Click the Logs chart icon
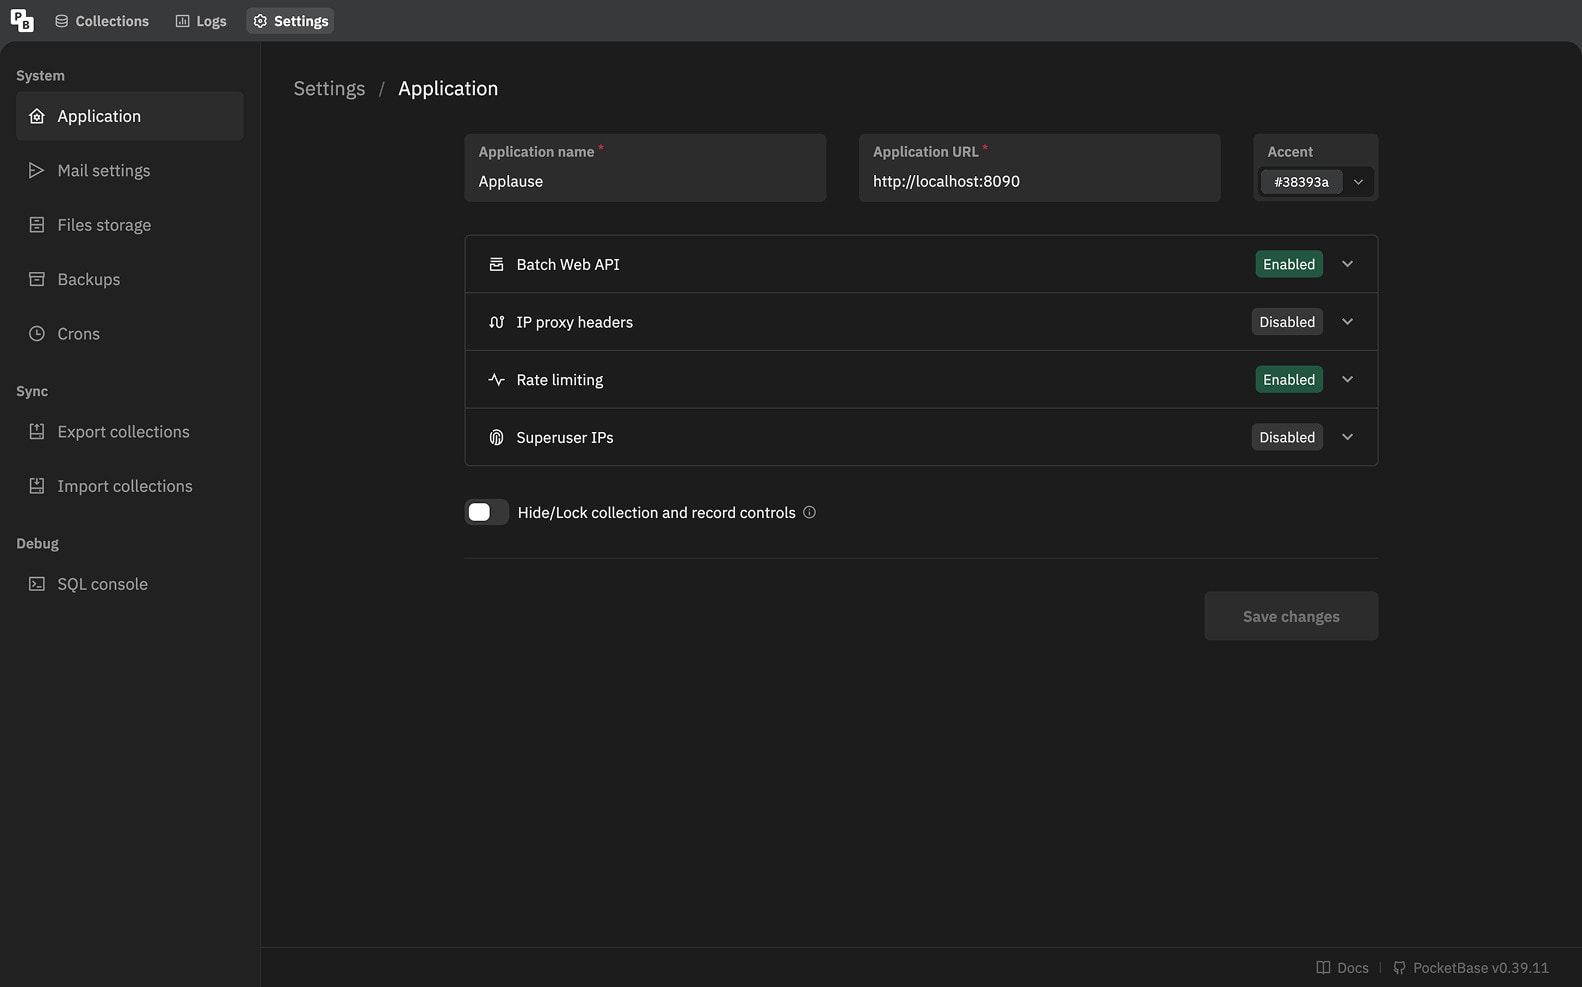This screenshot has height=987, width=1582. click(x=182, y=21)
